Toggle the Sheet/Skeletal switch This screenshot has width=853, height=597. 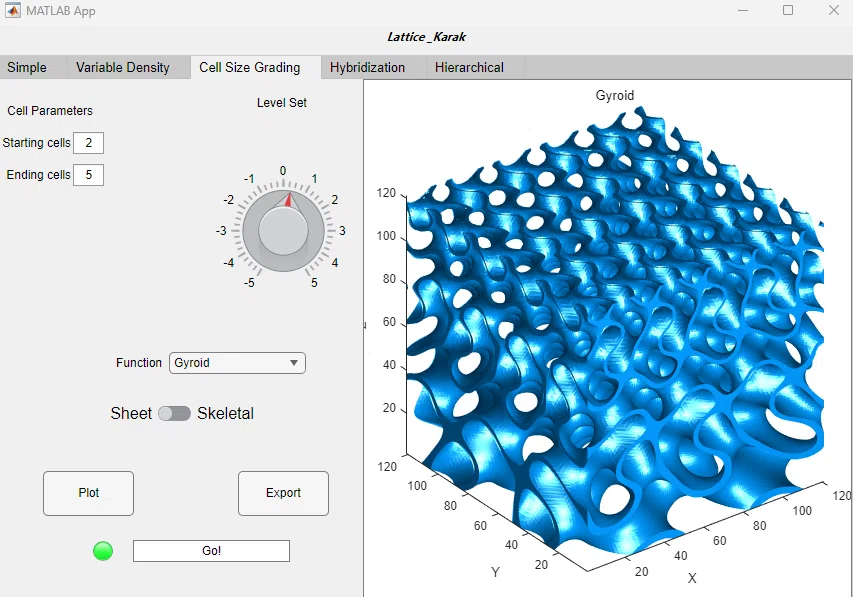click(x=174, y=414)
